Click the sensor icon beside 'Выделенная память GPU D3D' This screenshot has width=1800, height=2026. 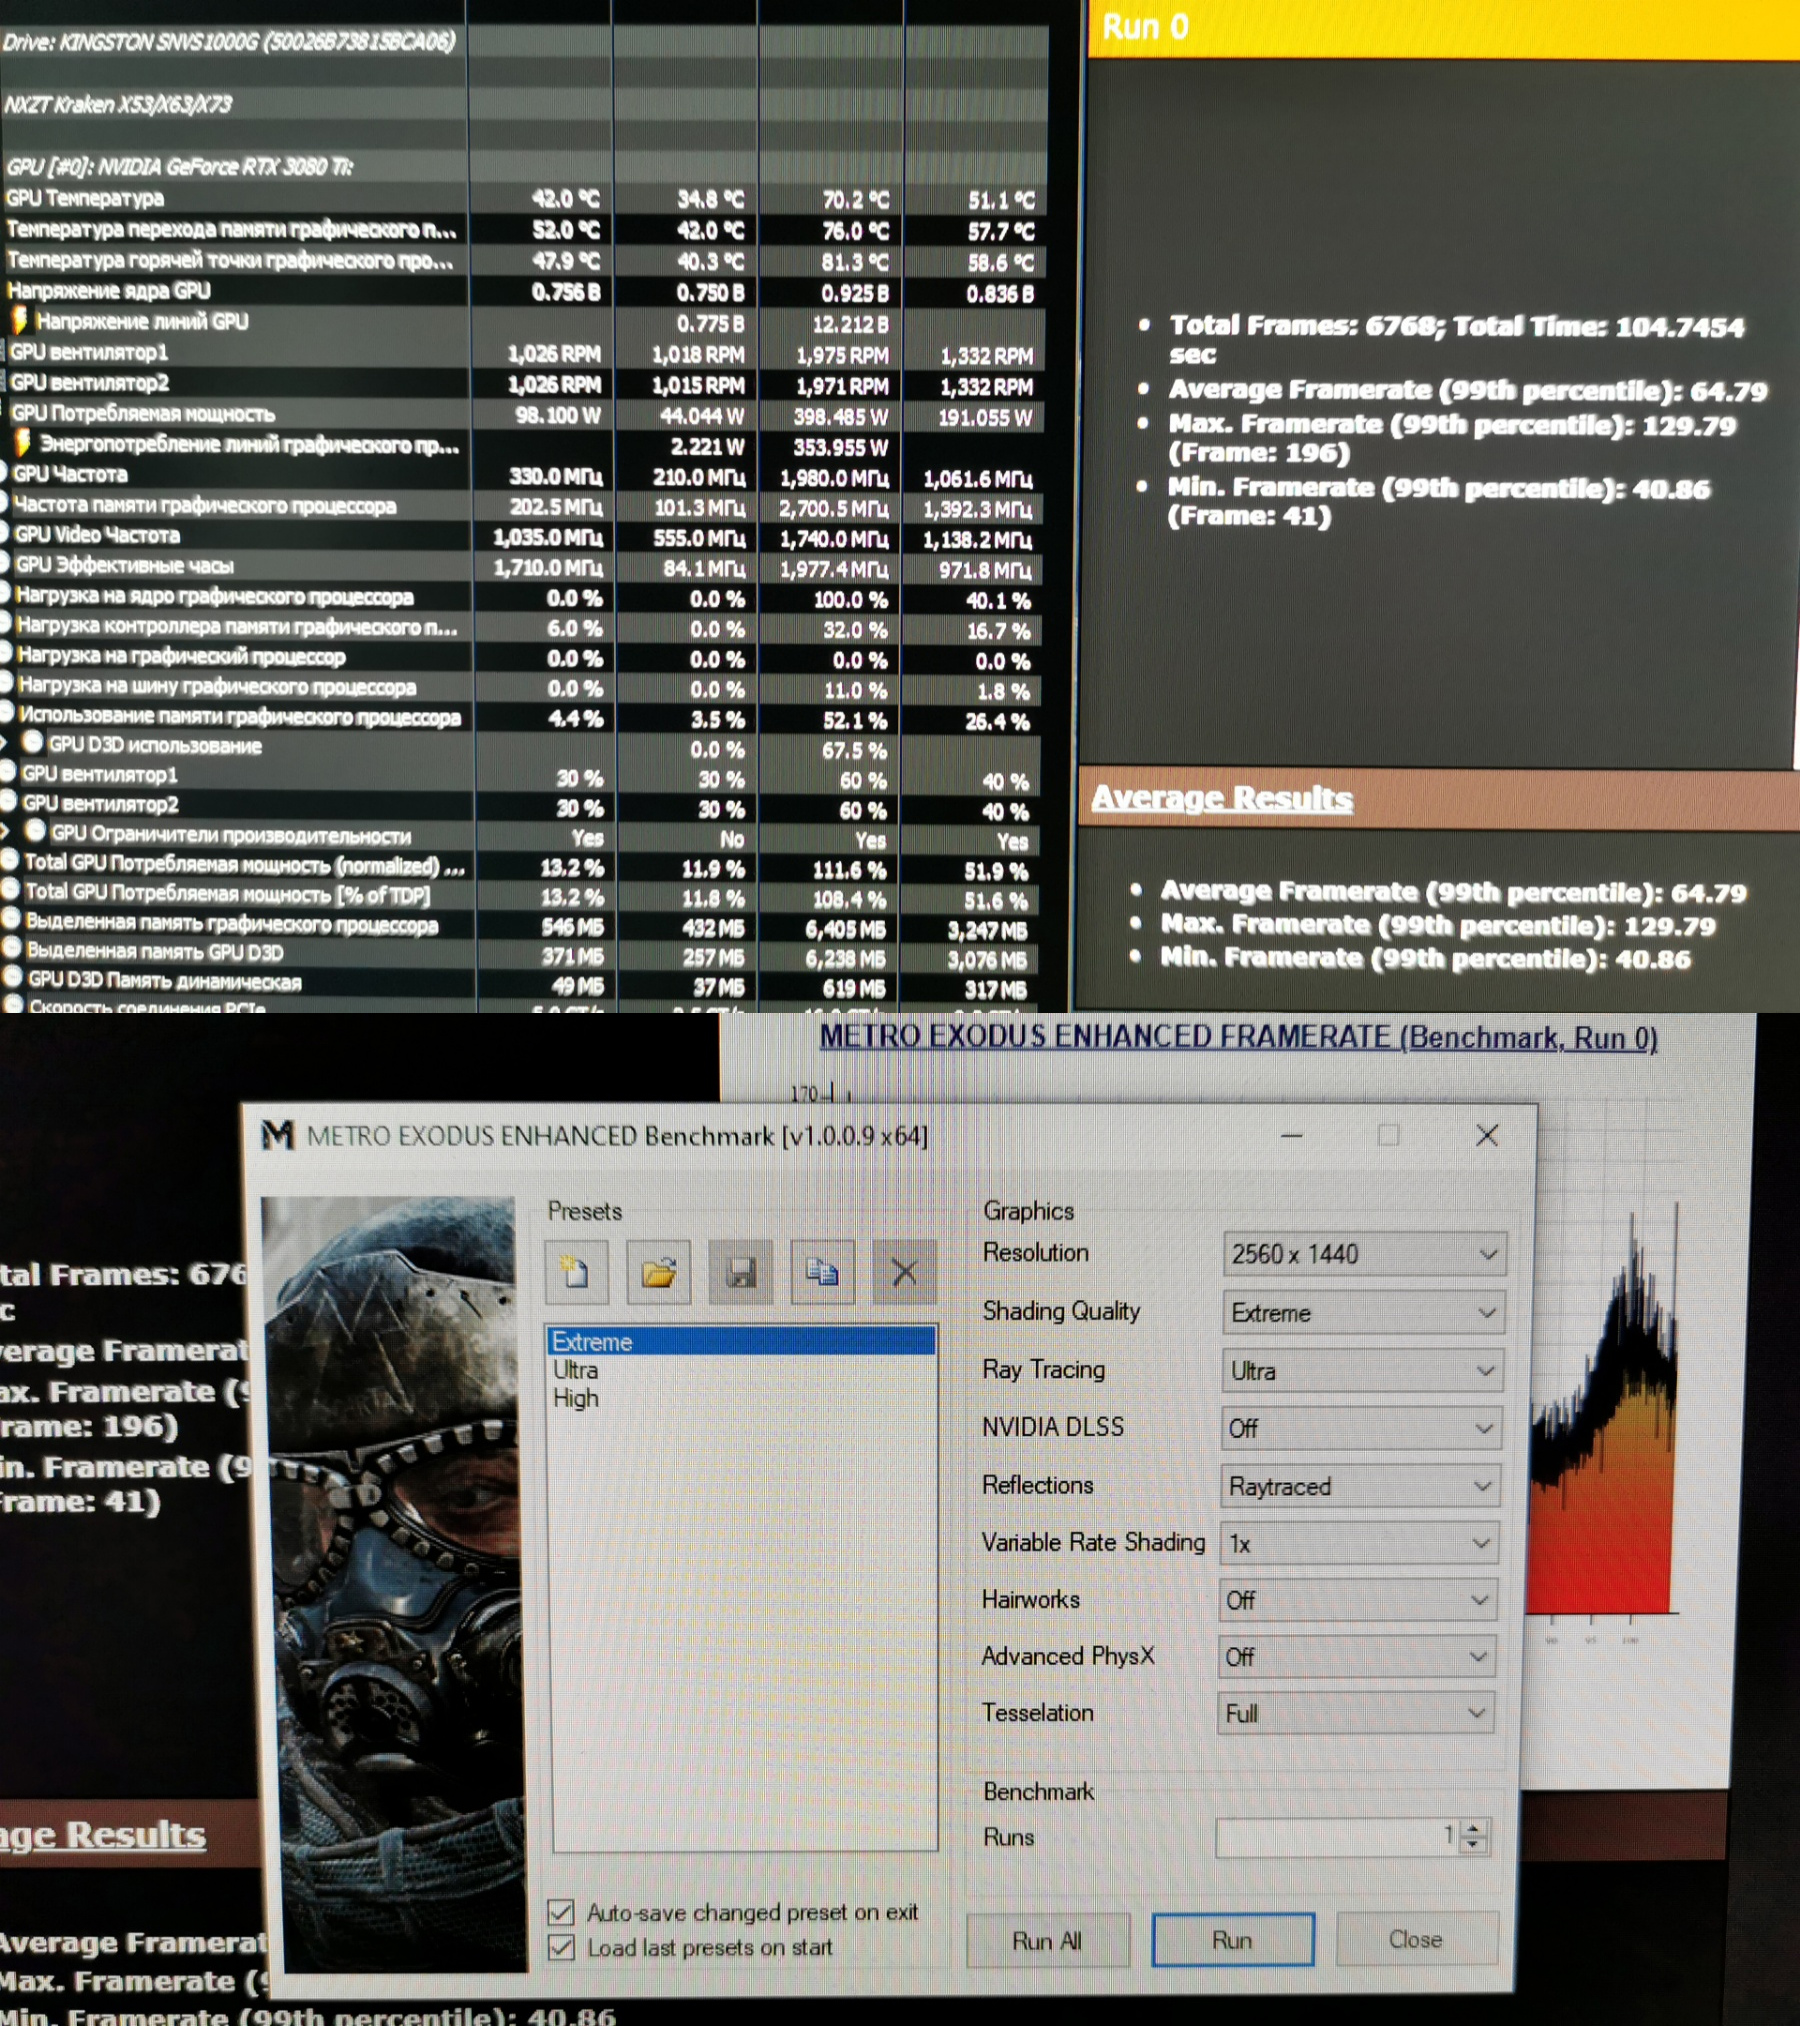12,948
